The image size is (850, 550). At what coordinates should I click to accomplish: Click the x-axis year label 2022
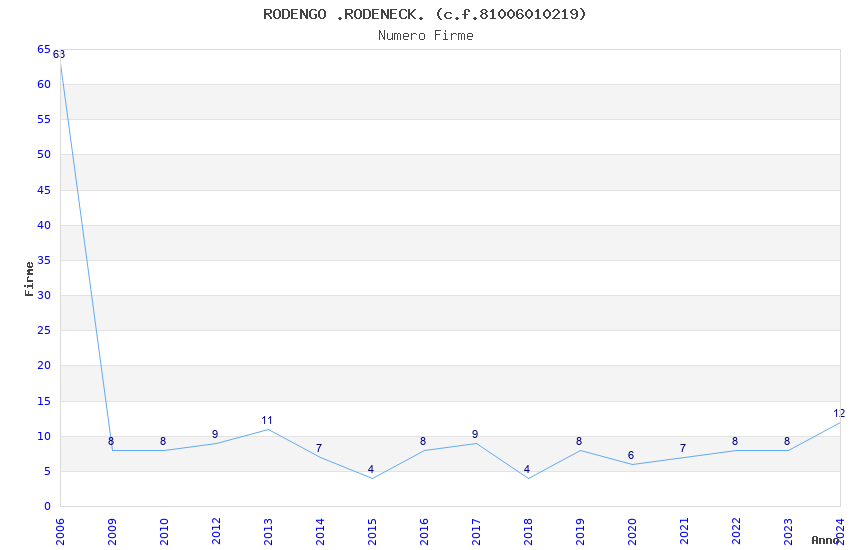click(736, 531)
